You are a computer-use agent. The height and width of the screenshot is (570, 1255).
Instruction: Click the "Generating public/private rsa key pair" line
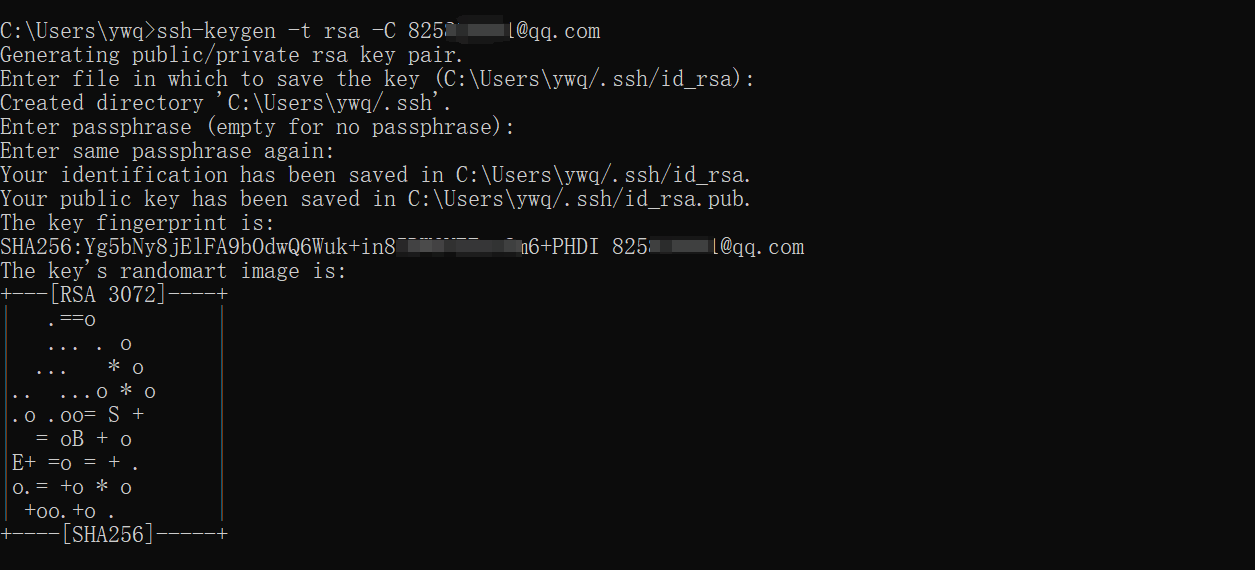pos(232,55)
